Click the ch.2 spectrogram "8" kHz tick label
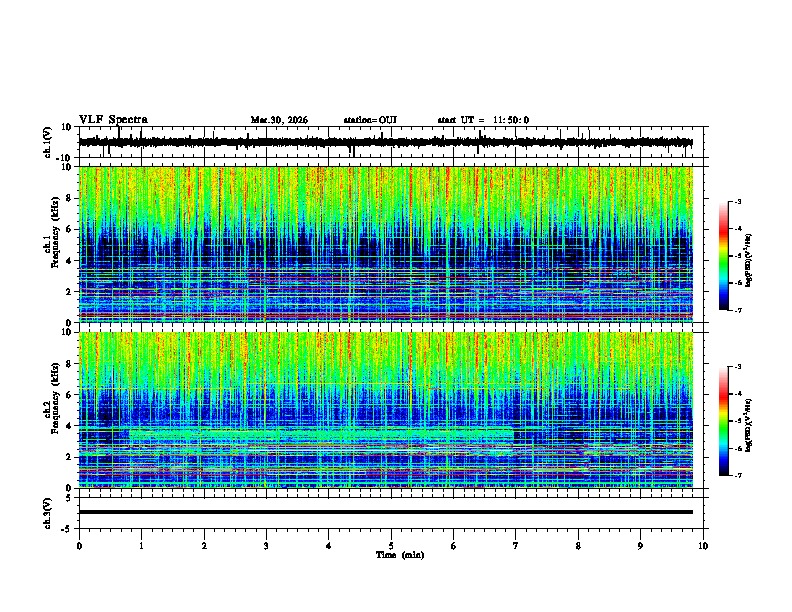792x612 pixels. coord(69,364)
